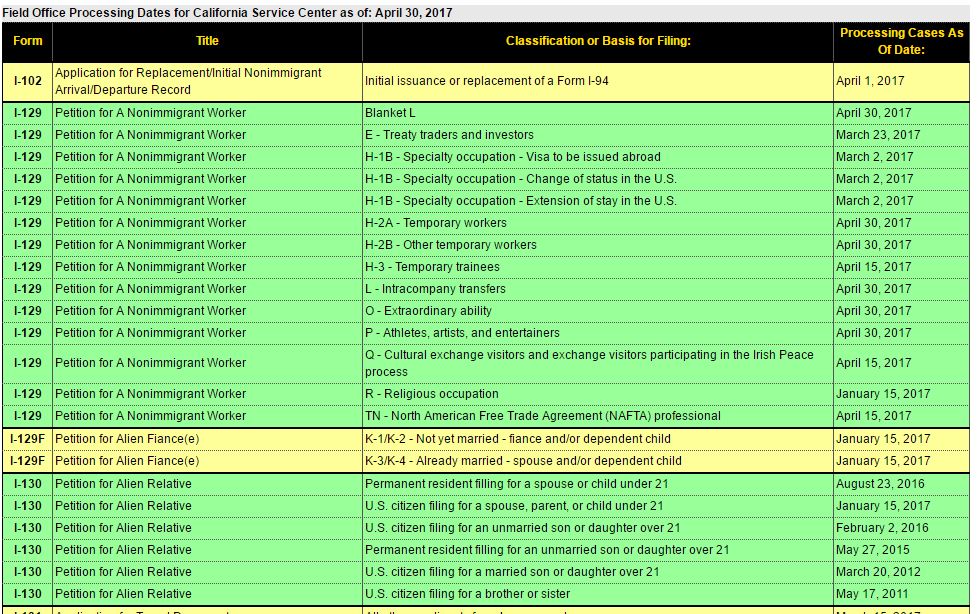
Task: Click the Title column header
Action: tap(207, 41)
